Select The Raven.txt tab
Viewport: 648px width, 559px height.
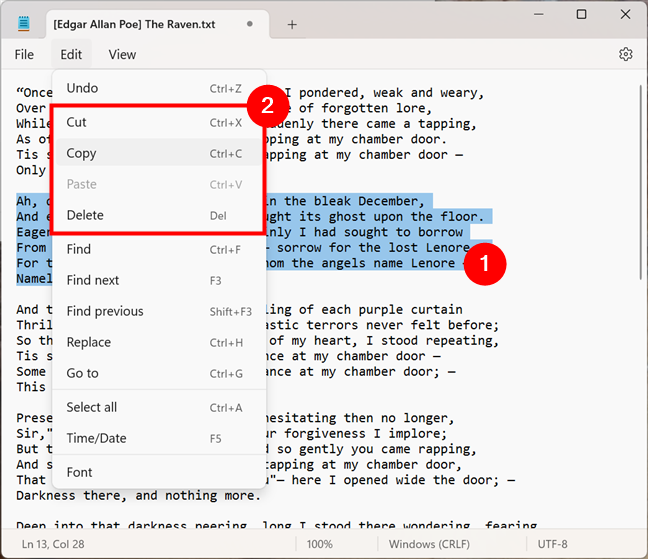[157, 24]
